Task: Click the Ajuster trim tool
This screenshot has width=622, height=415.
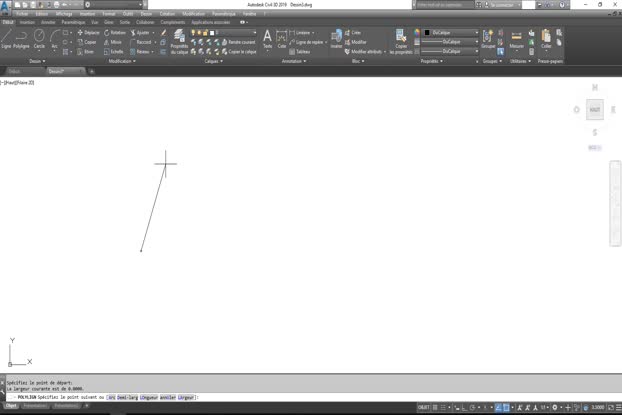Action: pyautogui.click(x=140, y=33)
